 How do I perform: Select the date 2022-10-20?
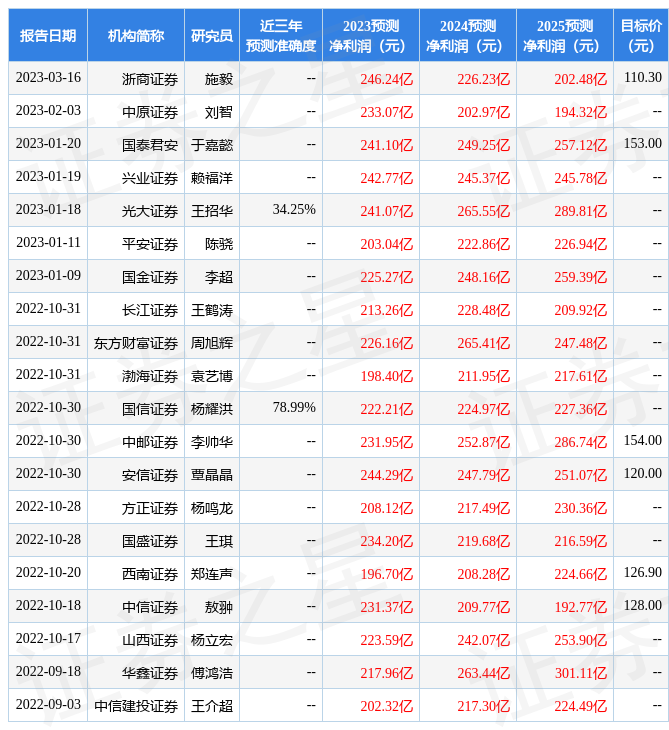[48, 573]
